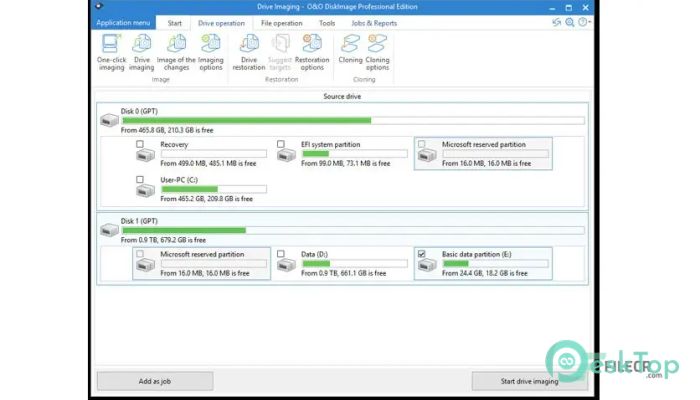Launch One-click imaging
Screen dimensions: 700x400
coord(112,52)
